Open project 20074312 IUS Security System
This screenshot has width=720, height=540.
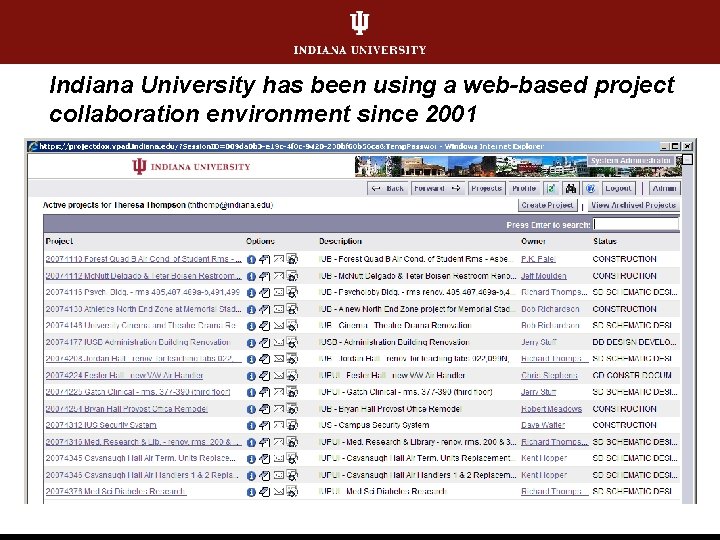coord(101,425)
